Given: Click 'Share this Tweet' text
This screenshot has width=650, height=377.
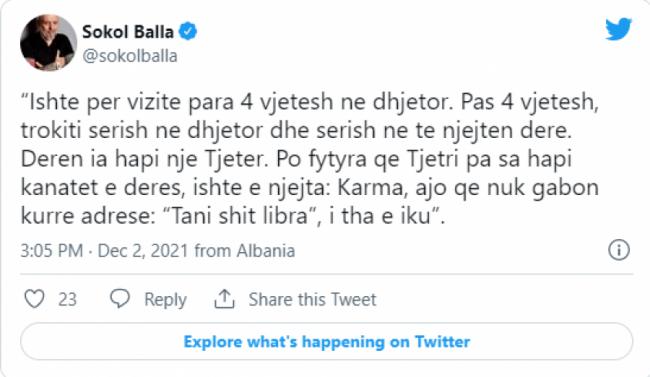Looking at the screenshot, I should pos(312,299).
